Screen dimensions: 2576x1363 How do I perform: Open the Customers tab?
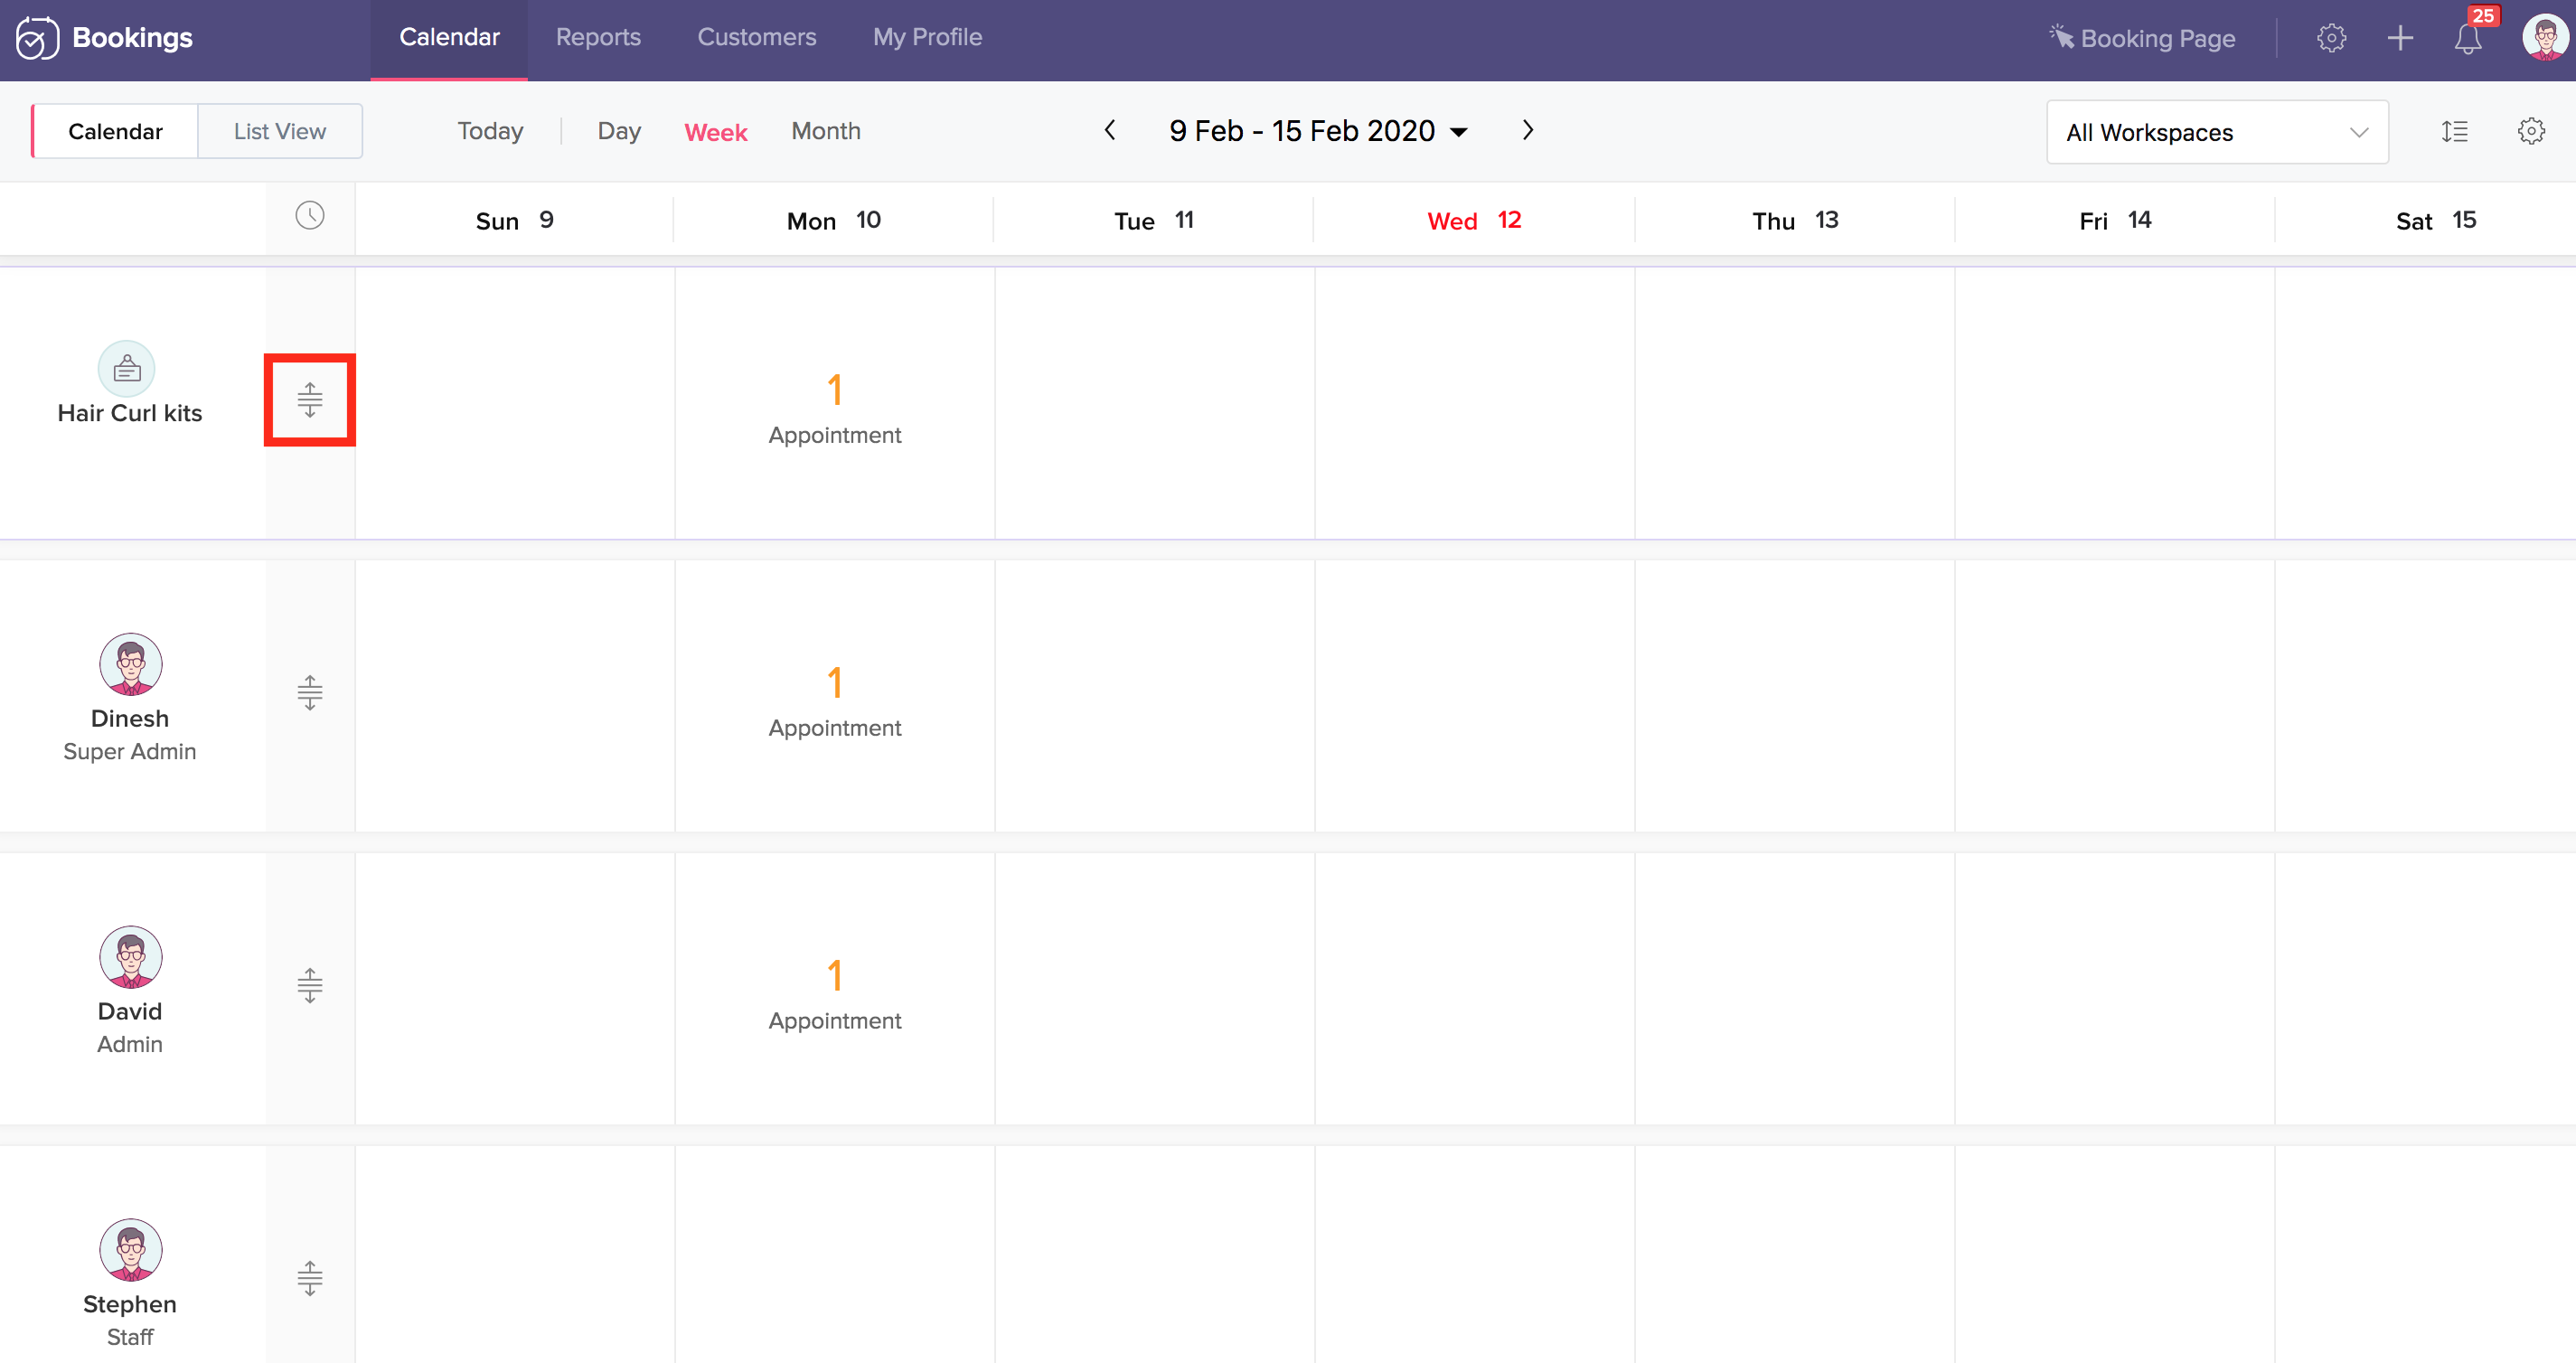click(756, 38)
